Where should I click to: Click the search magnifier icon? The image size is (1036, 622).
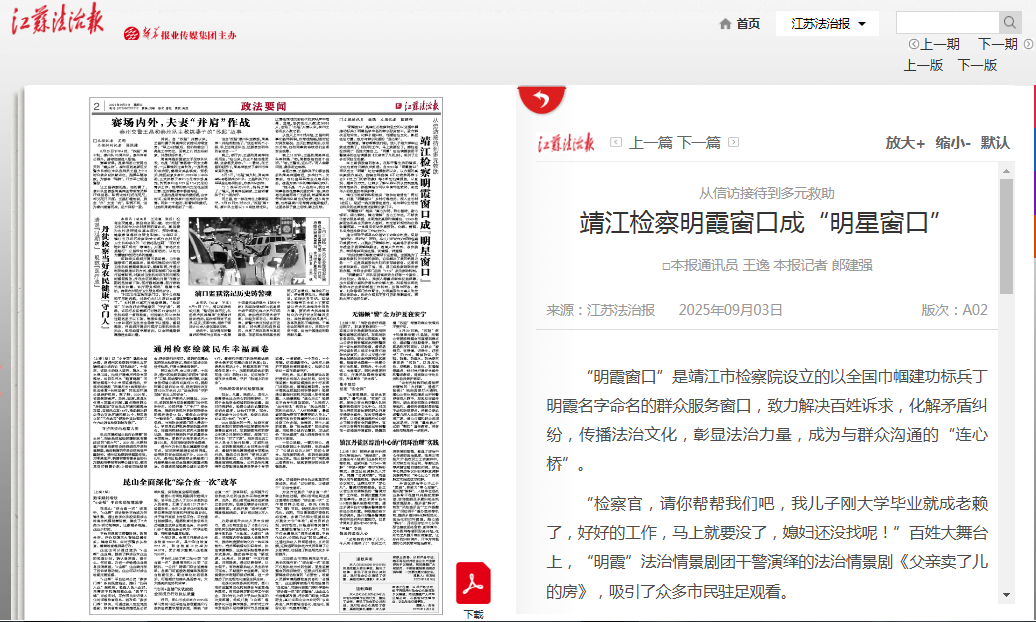coord(1009,23)
